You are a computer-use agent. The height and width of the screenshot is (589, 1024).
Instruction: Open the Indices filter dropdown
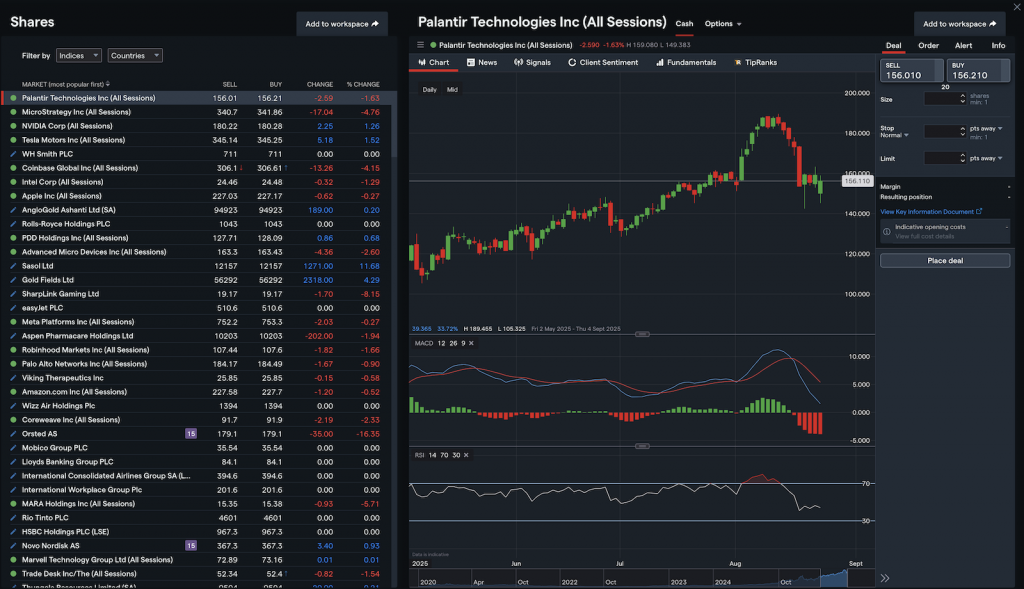coord(79,56)
